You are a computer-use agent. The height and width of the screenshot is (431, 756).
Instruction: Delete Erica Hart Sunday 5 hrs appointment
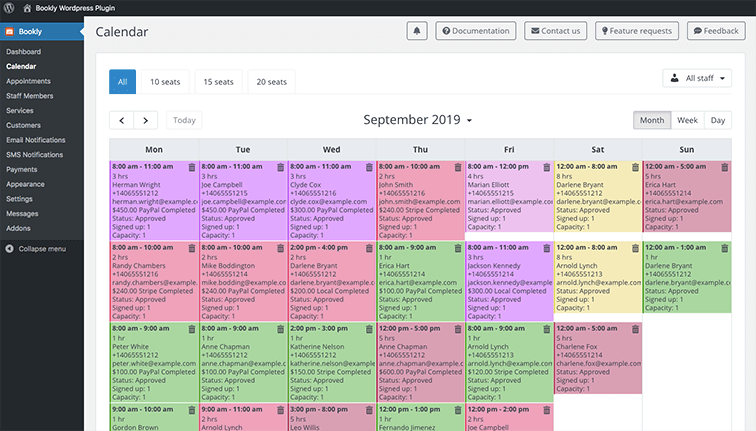[x=724, y=167]
